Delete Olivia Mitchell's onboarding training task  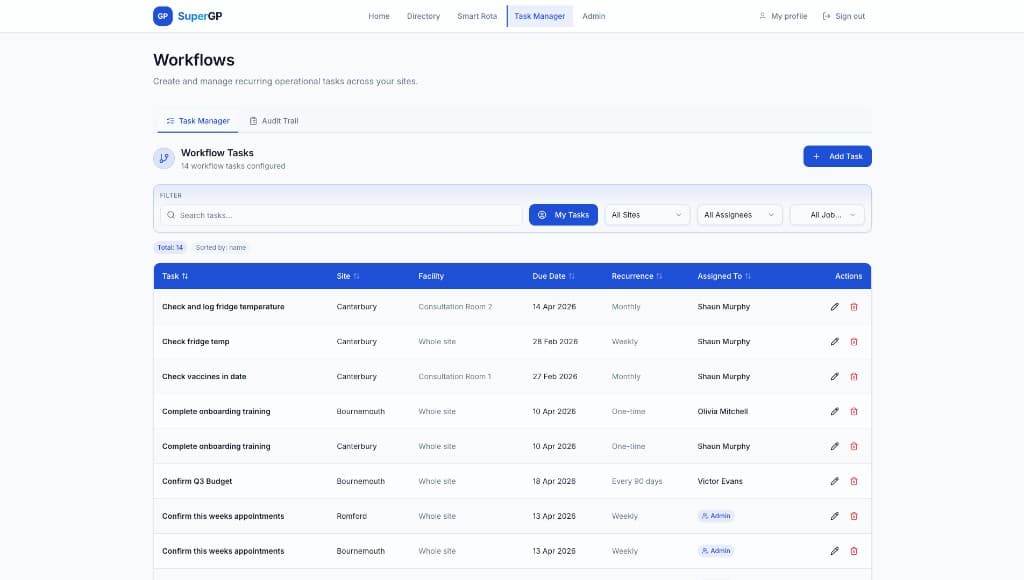(854, 411)
